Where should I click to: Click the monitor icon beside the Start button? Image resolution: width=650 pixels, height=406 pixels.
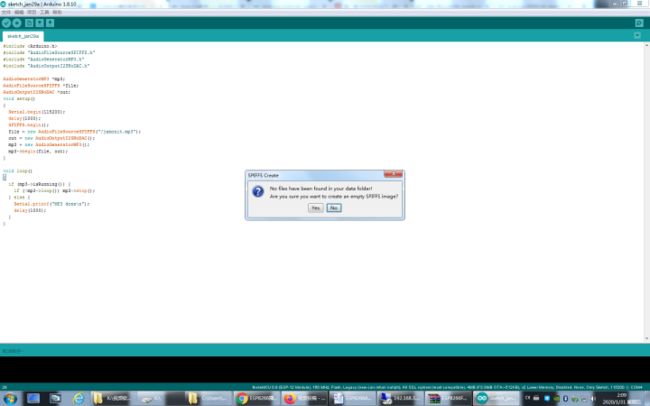[33, 399]
